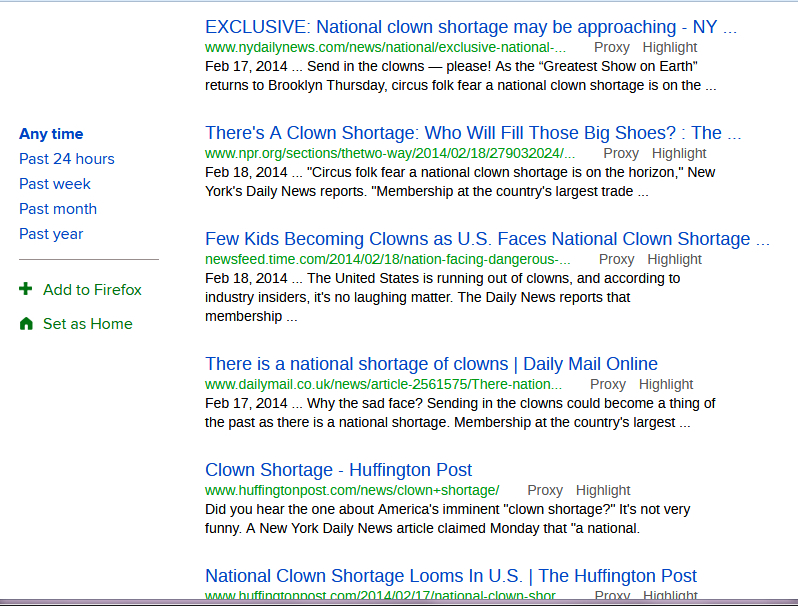Viewport: 798px width, 606px height.
Task: Click Proxy for the newsfeed.time.com result
Action: click(616, 259)
